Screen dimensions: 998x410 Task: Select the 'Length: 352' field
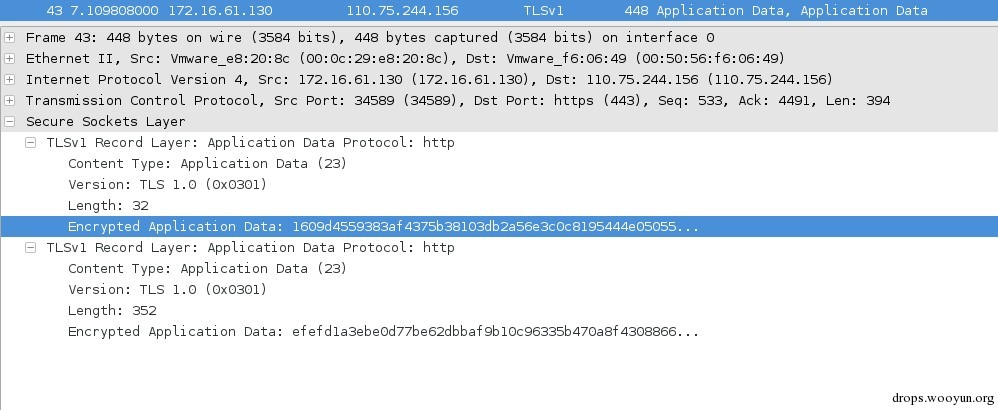pos(112,310)
